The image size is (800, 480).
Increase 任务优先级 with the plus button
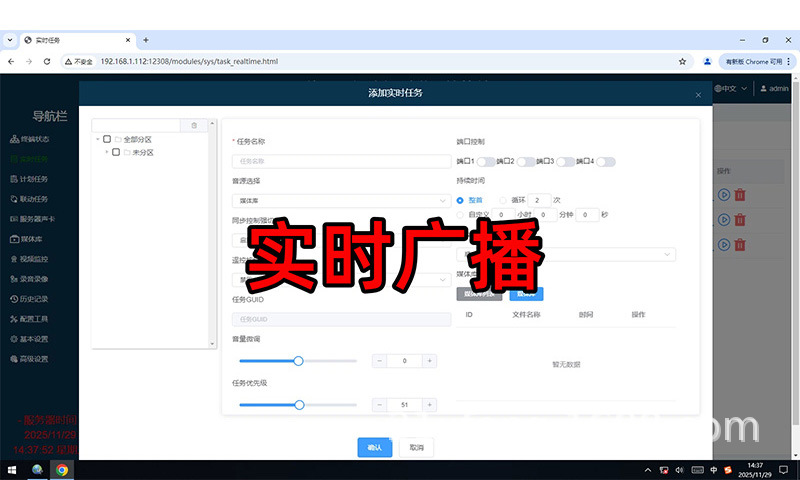point(430,405)
